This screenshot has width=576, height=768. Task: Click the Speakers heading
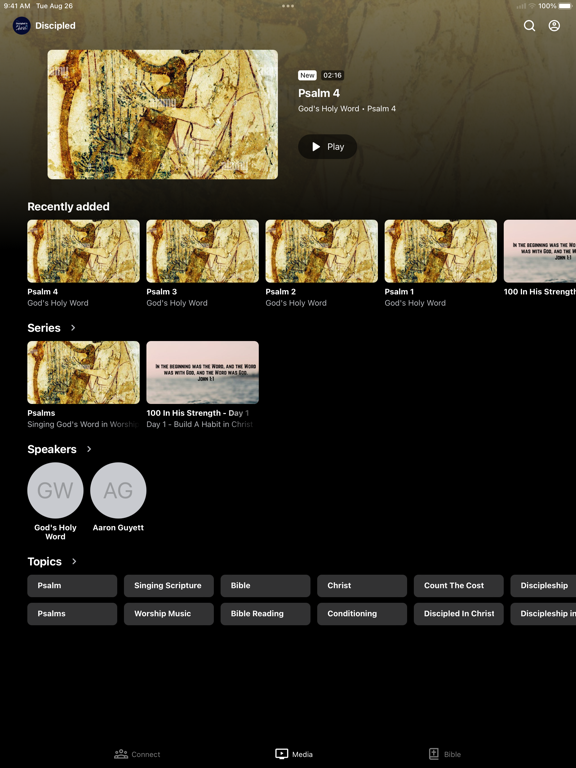[52, 449]
